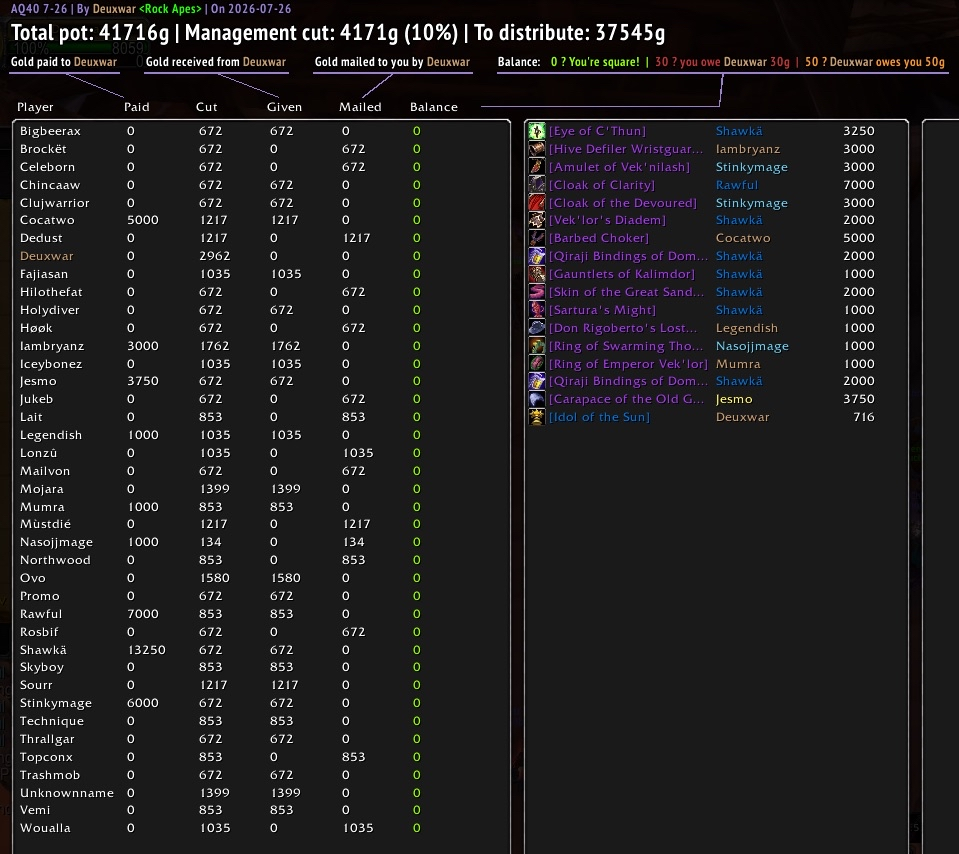Open the [Gauntlets of Kalimdor] item link
This screenshot has height=854, width=959.
coord(621,274)
